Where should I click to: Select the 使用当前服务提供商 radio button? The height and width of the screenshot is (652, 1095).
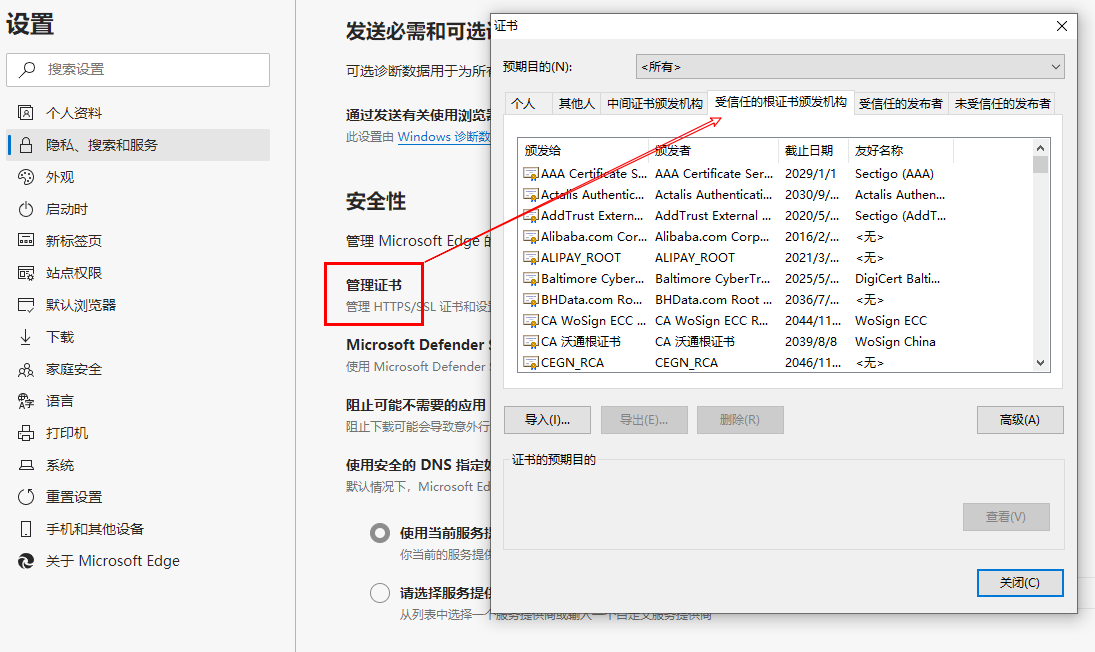[x=380, y=533]
